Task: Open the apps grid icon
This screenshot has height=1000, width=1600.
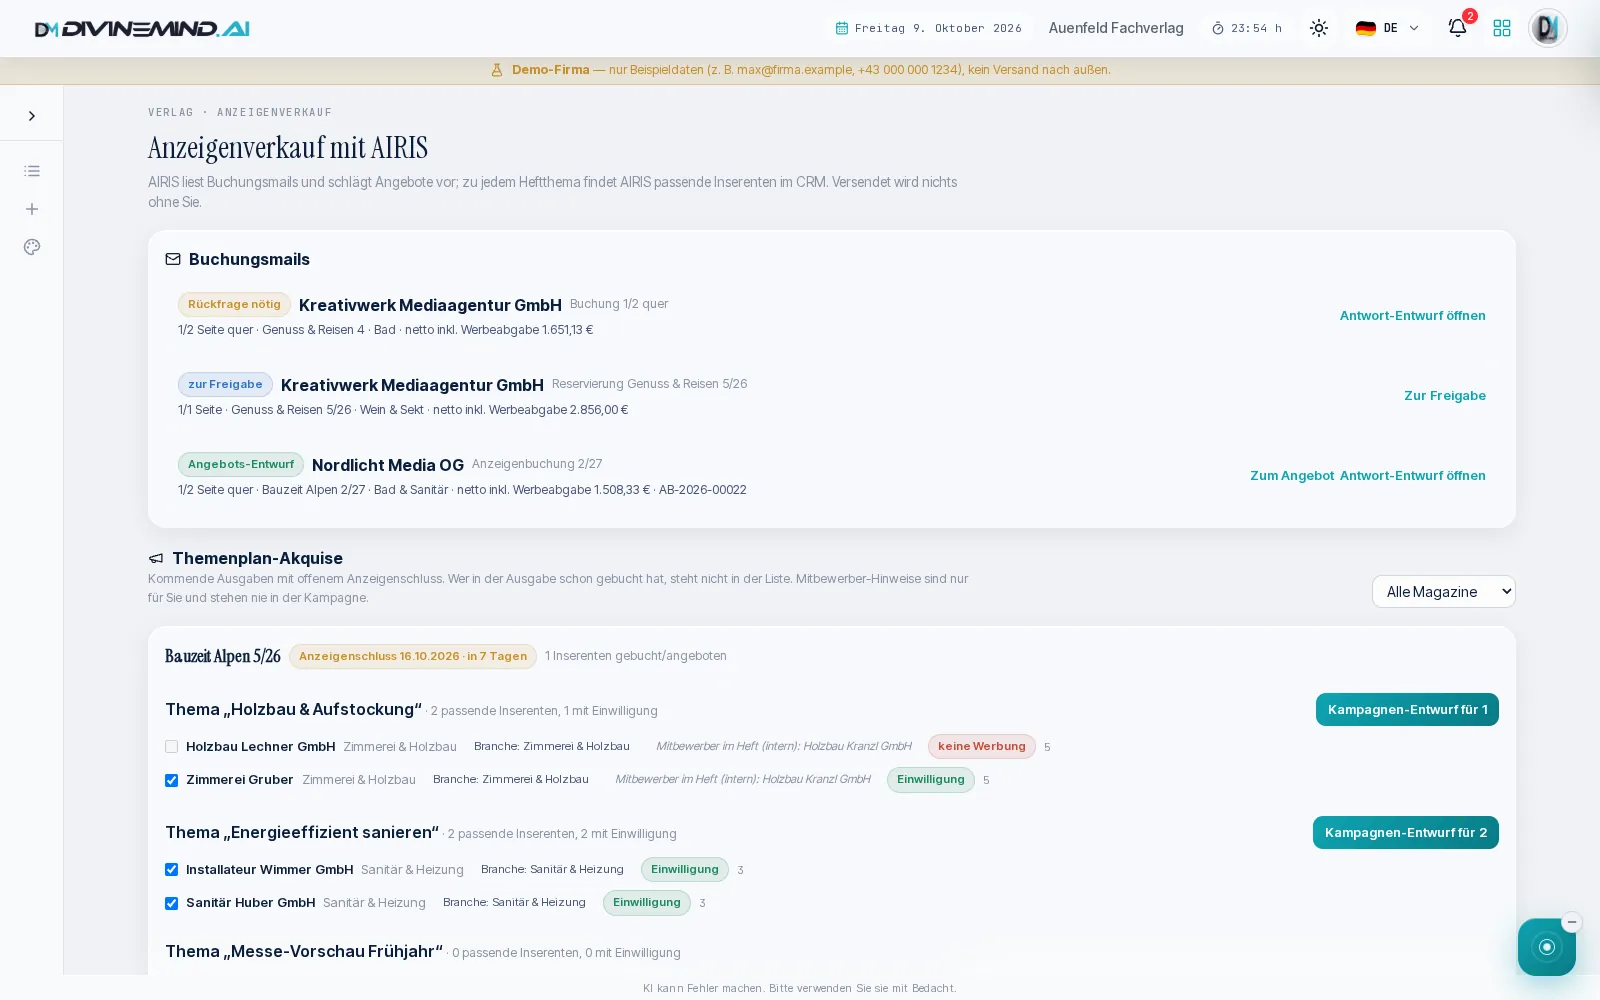Action: click(x=1502, y=28)
